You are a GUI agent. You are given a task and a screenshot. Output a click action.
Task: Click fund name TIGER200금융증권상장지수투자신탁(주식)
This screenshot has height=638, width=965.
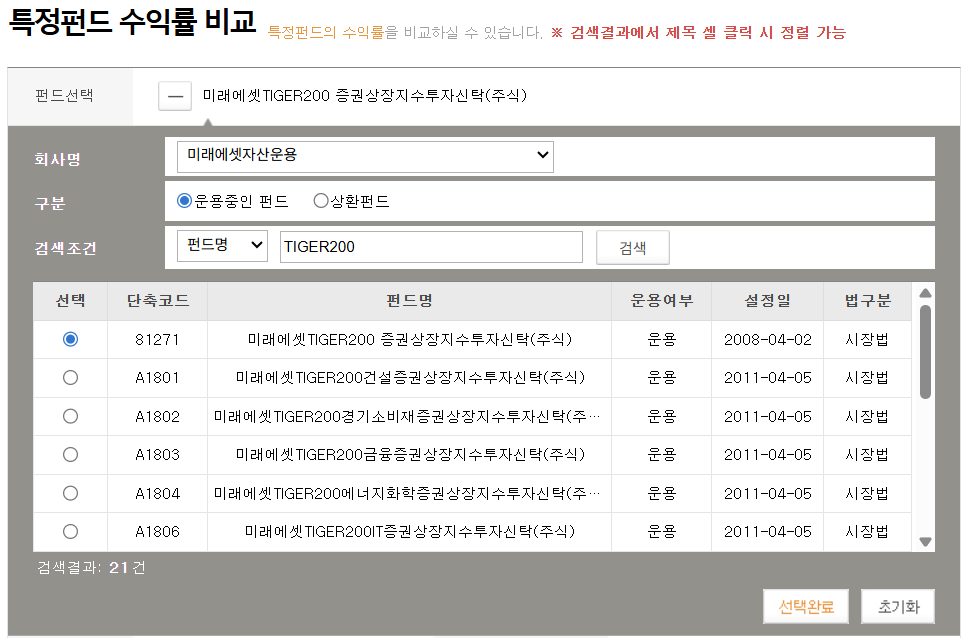click(410, 455)
